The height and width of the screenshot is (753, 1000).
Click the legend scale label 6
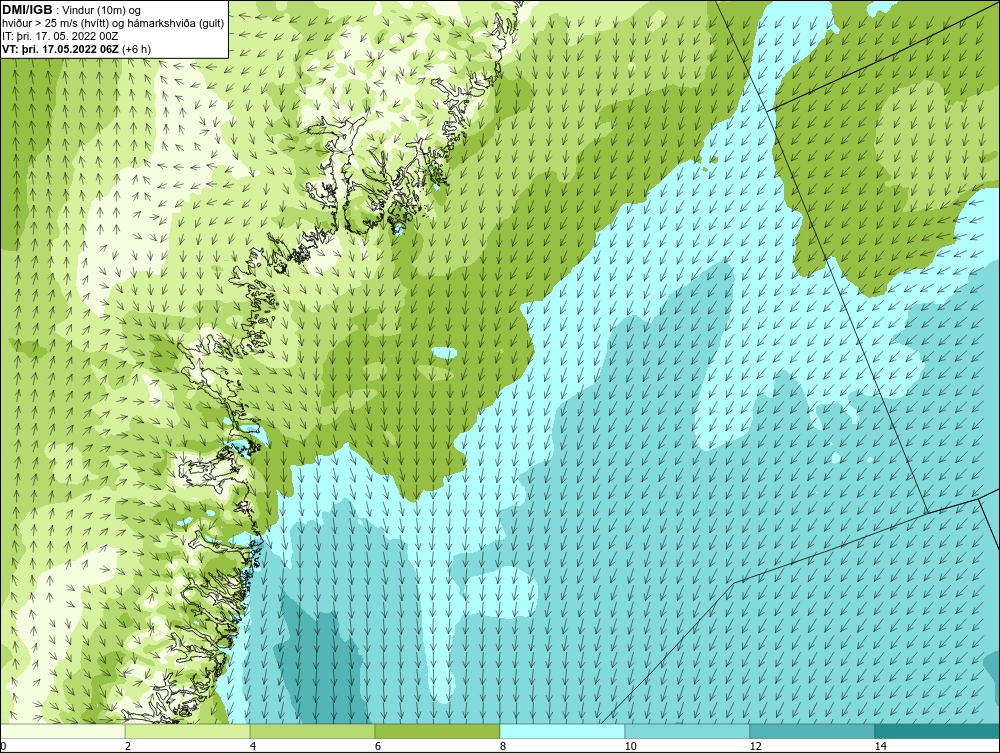click(378, 746)
